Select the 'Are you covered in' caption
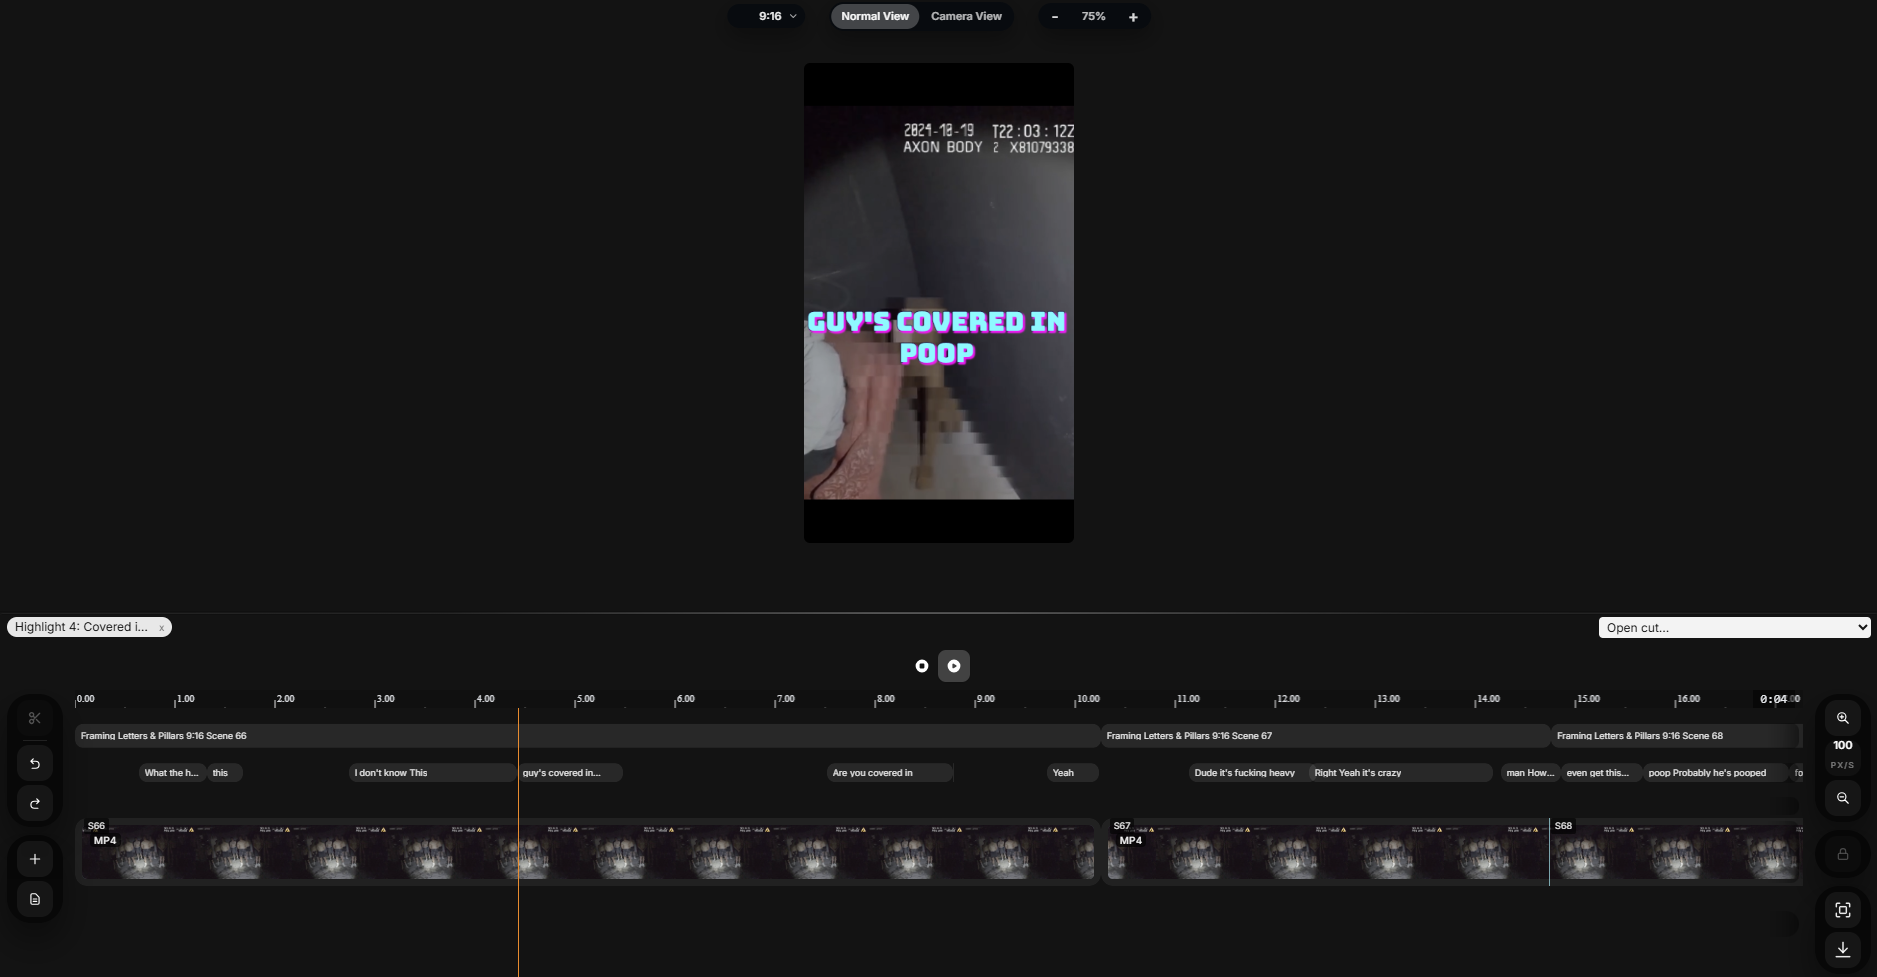 [x=890, y=773]
